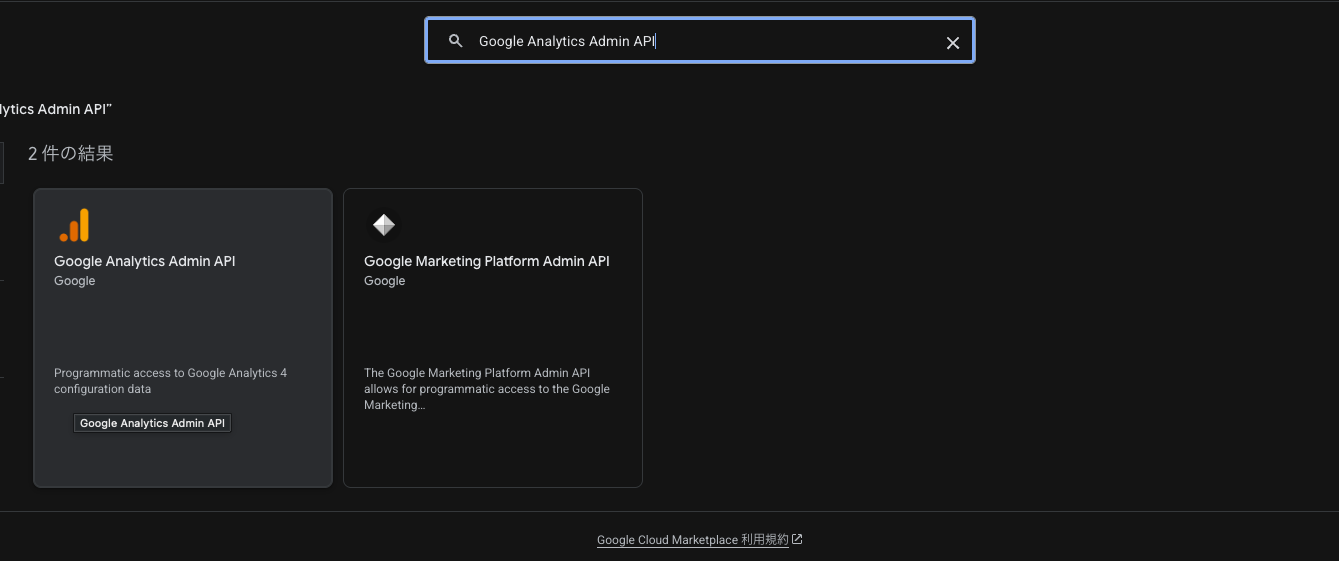The width and height of the screenshot is (1339, 561).
Task: Click the external-link icon beside 利用規約
Action: point(797,539)
